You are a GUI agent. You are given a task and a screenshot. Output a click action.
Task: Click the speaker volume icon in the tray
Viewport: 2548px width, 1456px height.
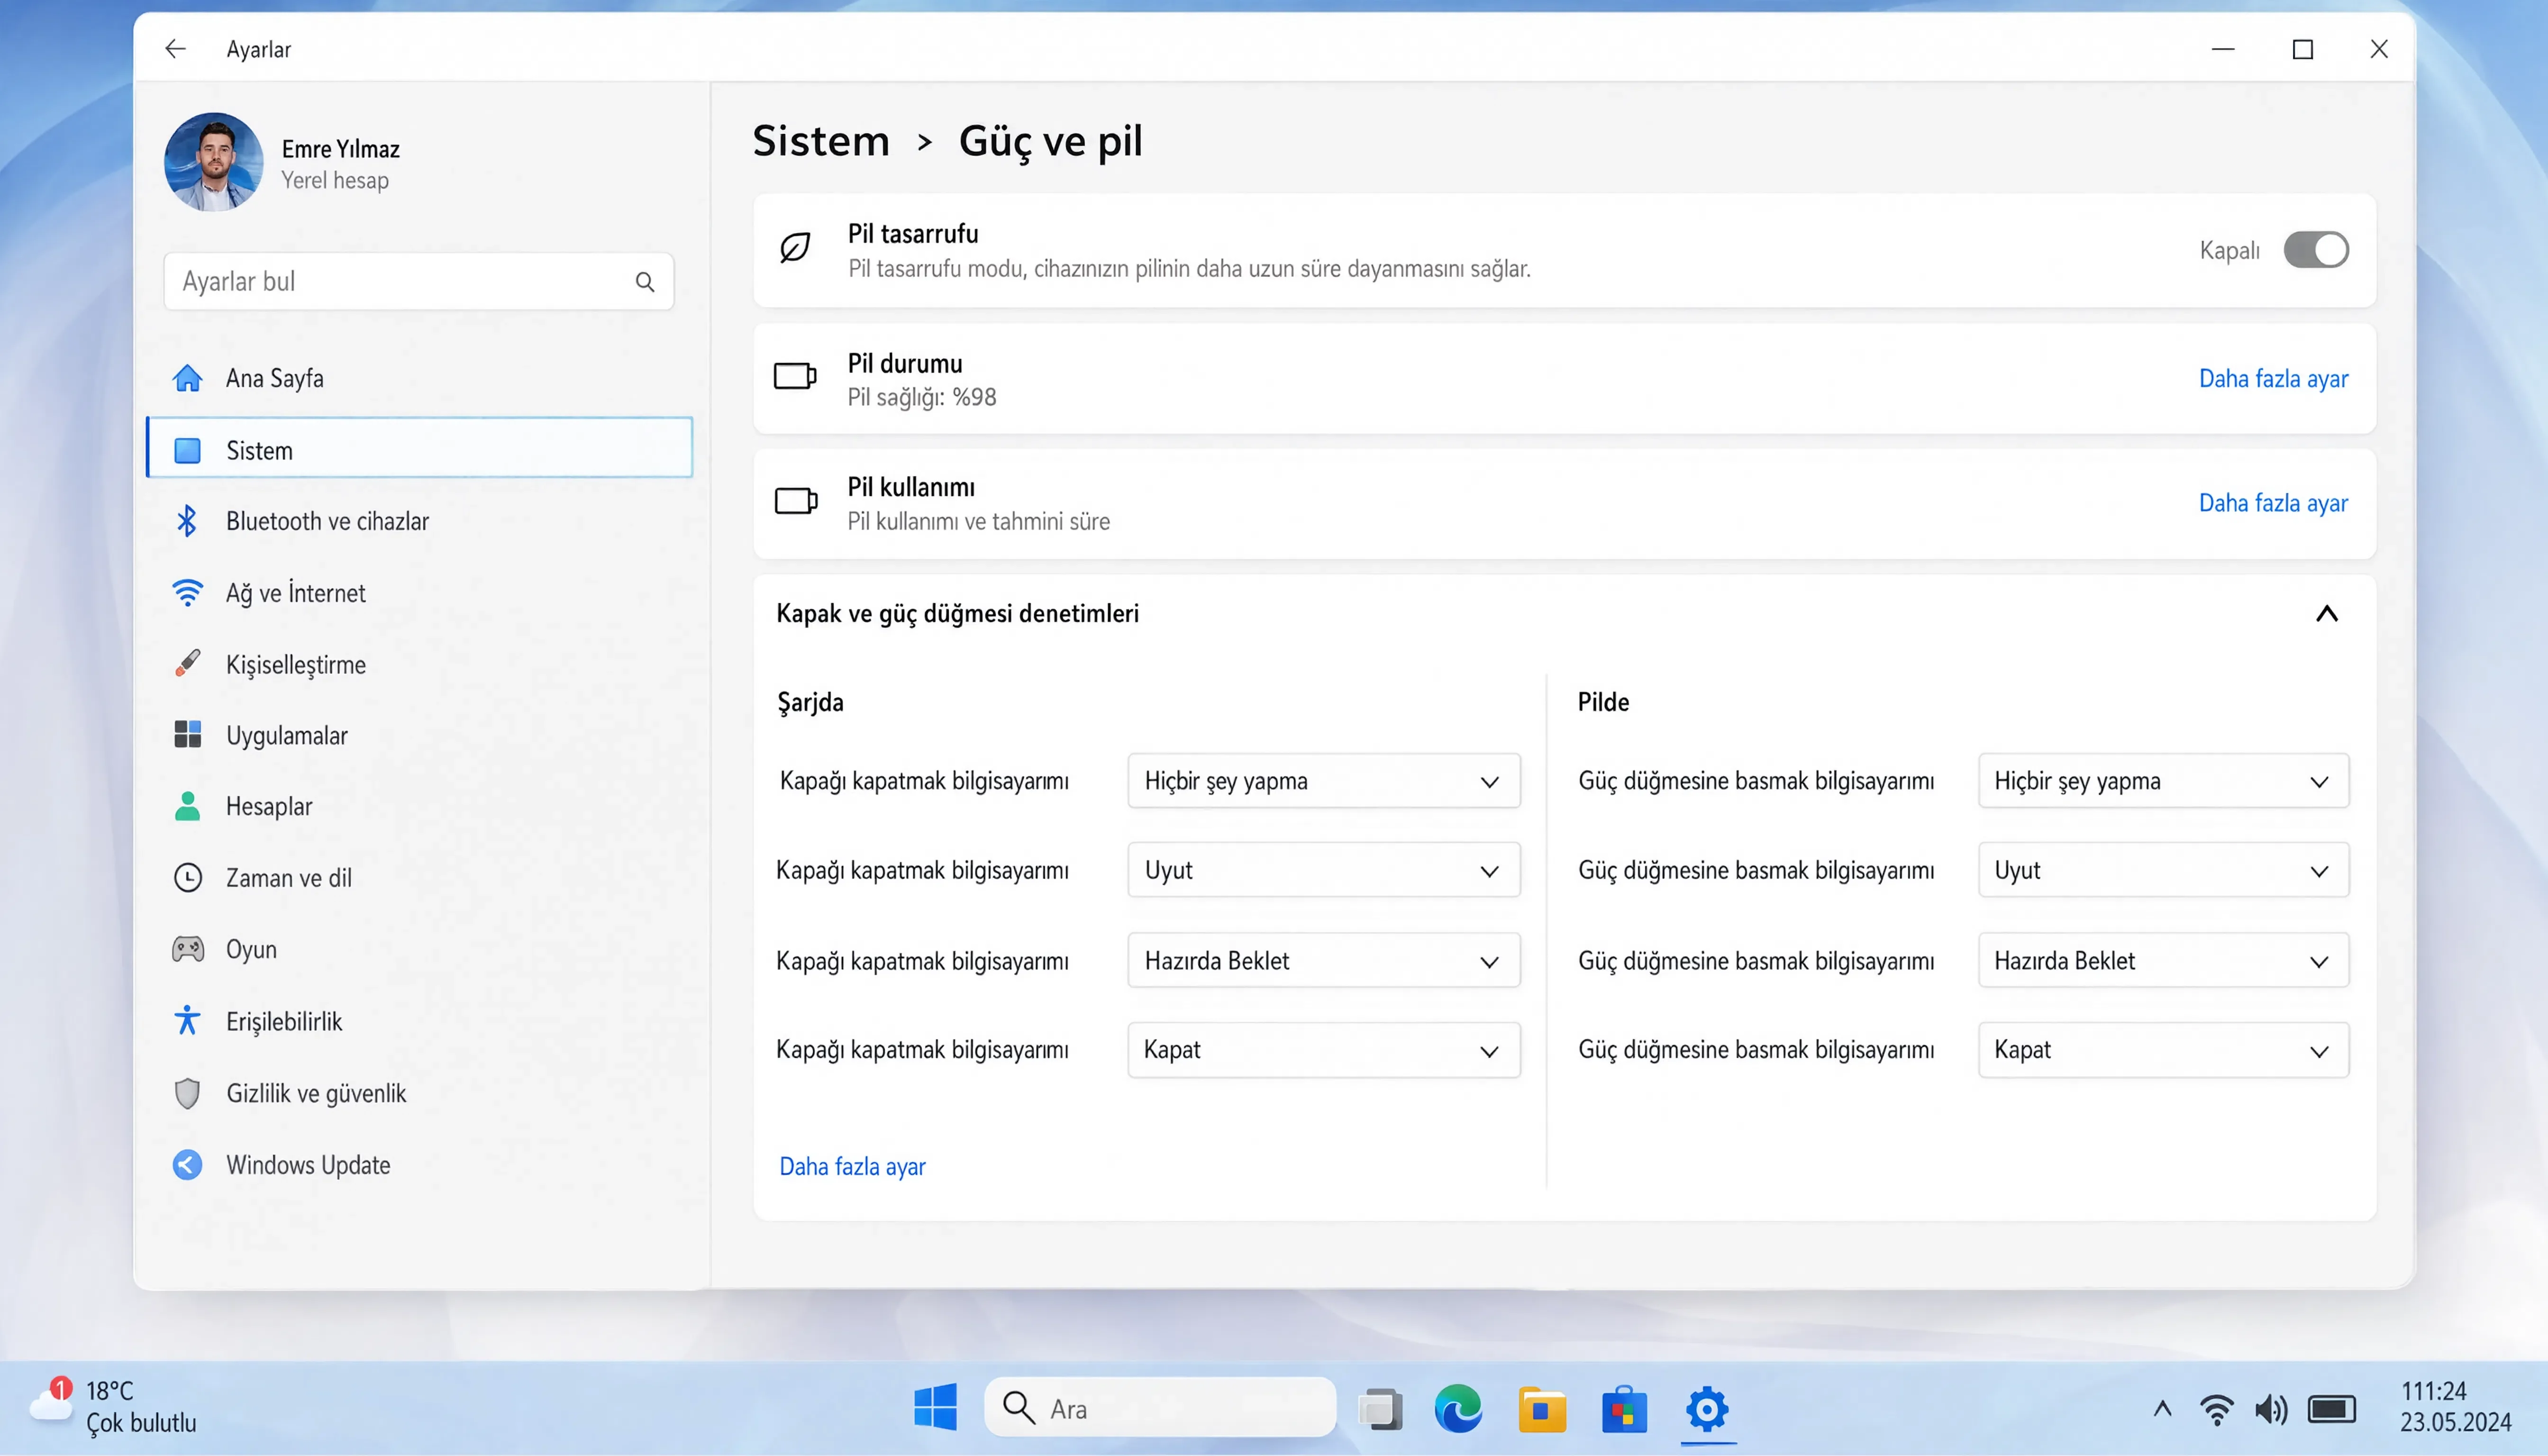(2271, 1409)
